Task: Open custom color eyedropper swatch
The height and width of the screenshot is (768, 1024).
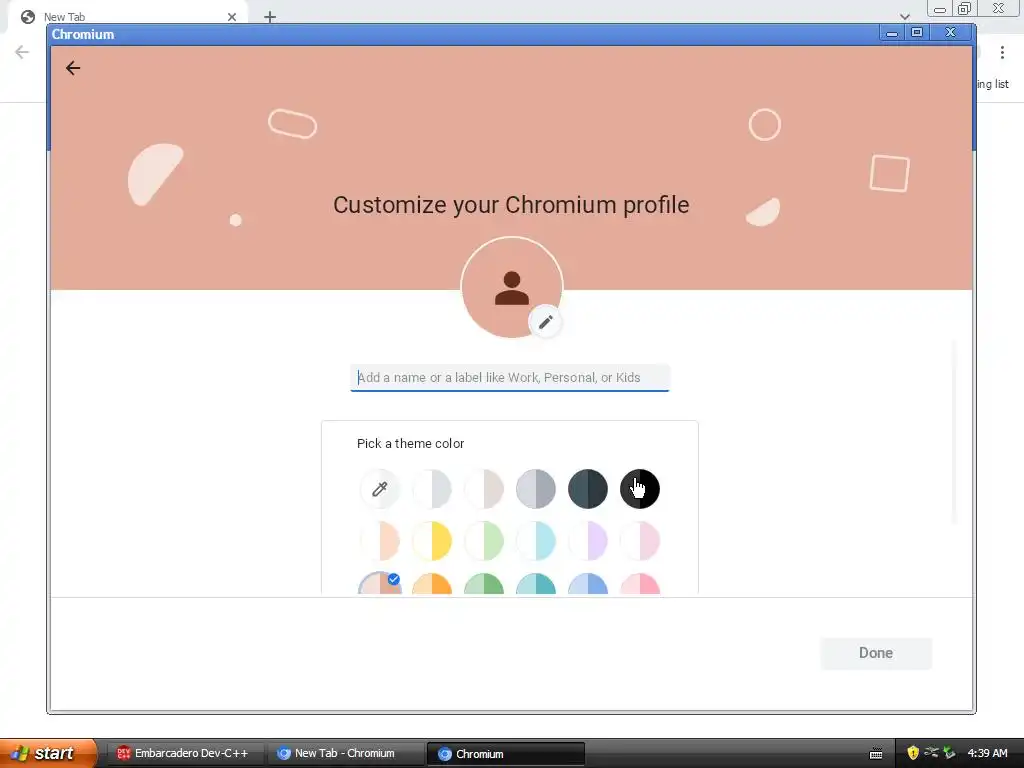Action: (x=379, y=488)
